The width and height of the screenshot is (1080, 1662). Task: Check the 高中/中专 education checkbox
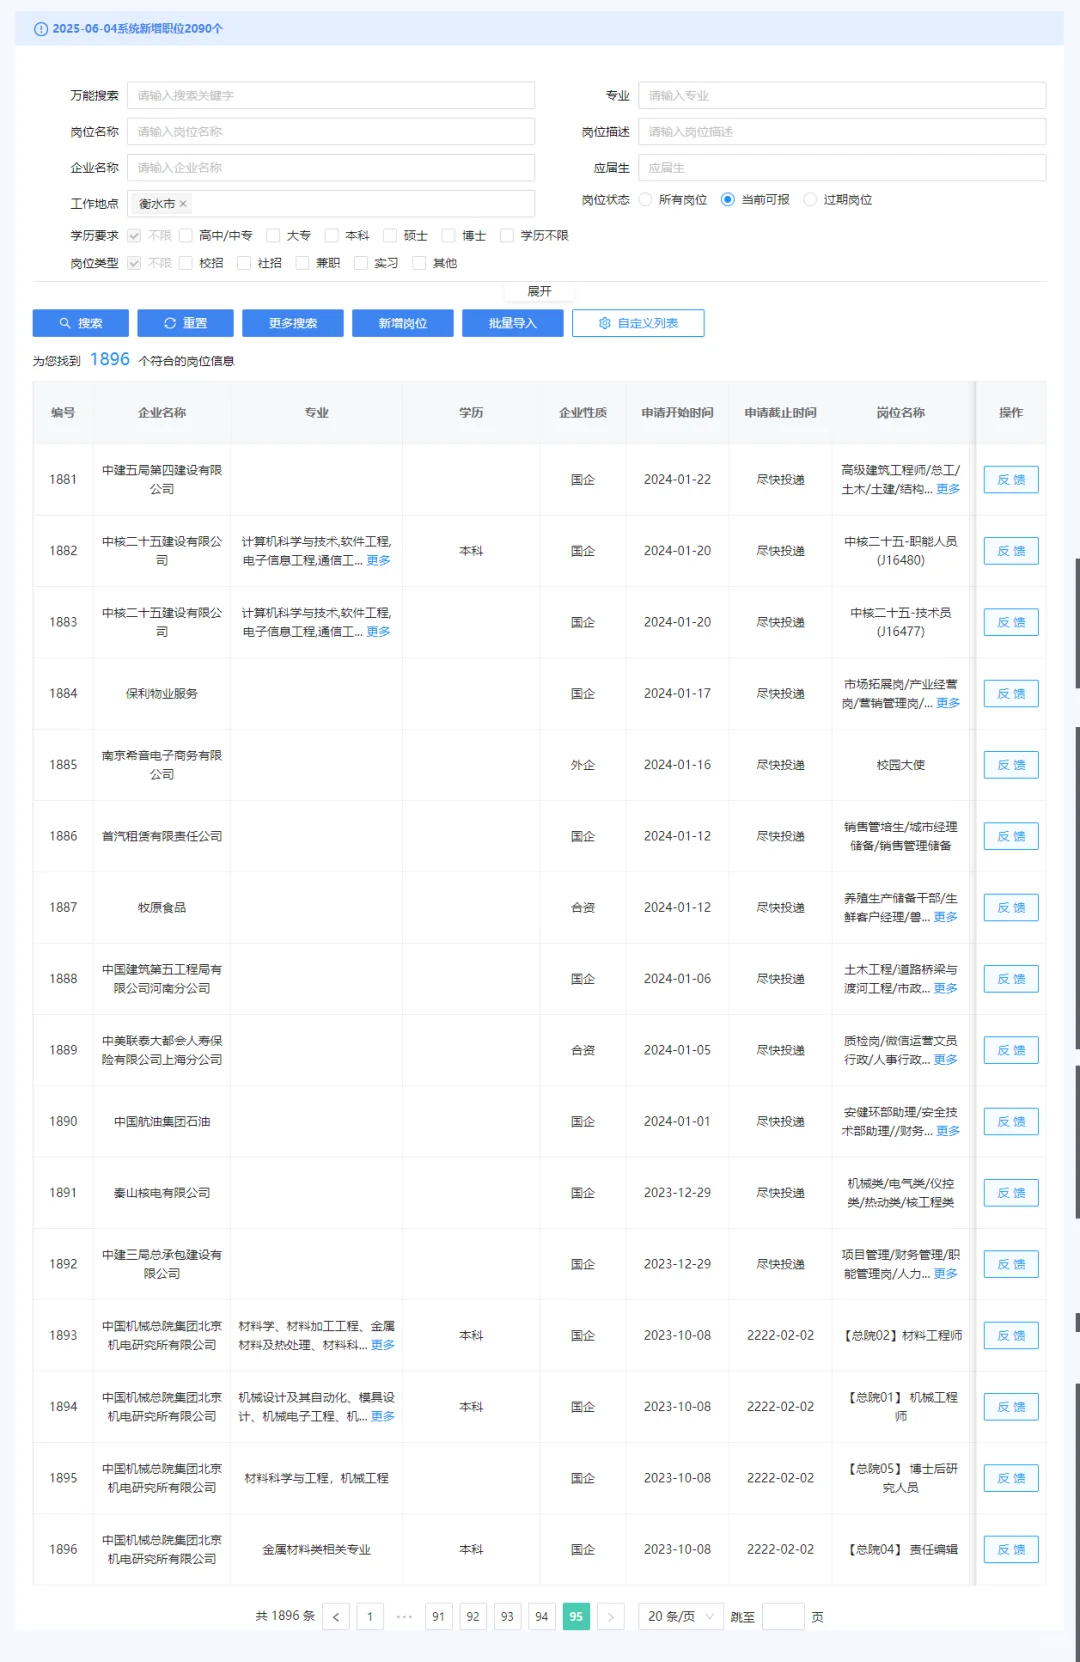pyautogui.click(x=186, y=235)
